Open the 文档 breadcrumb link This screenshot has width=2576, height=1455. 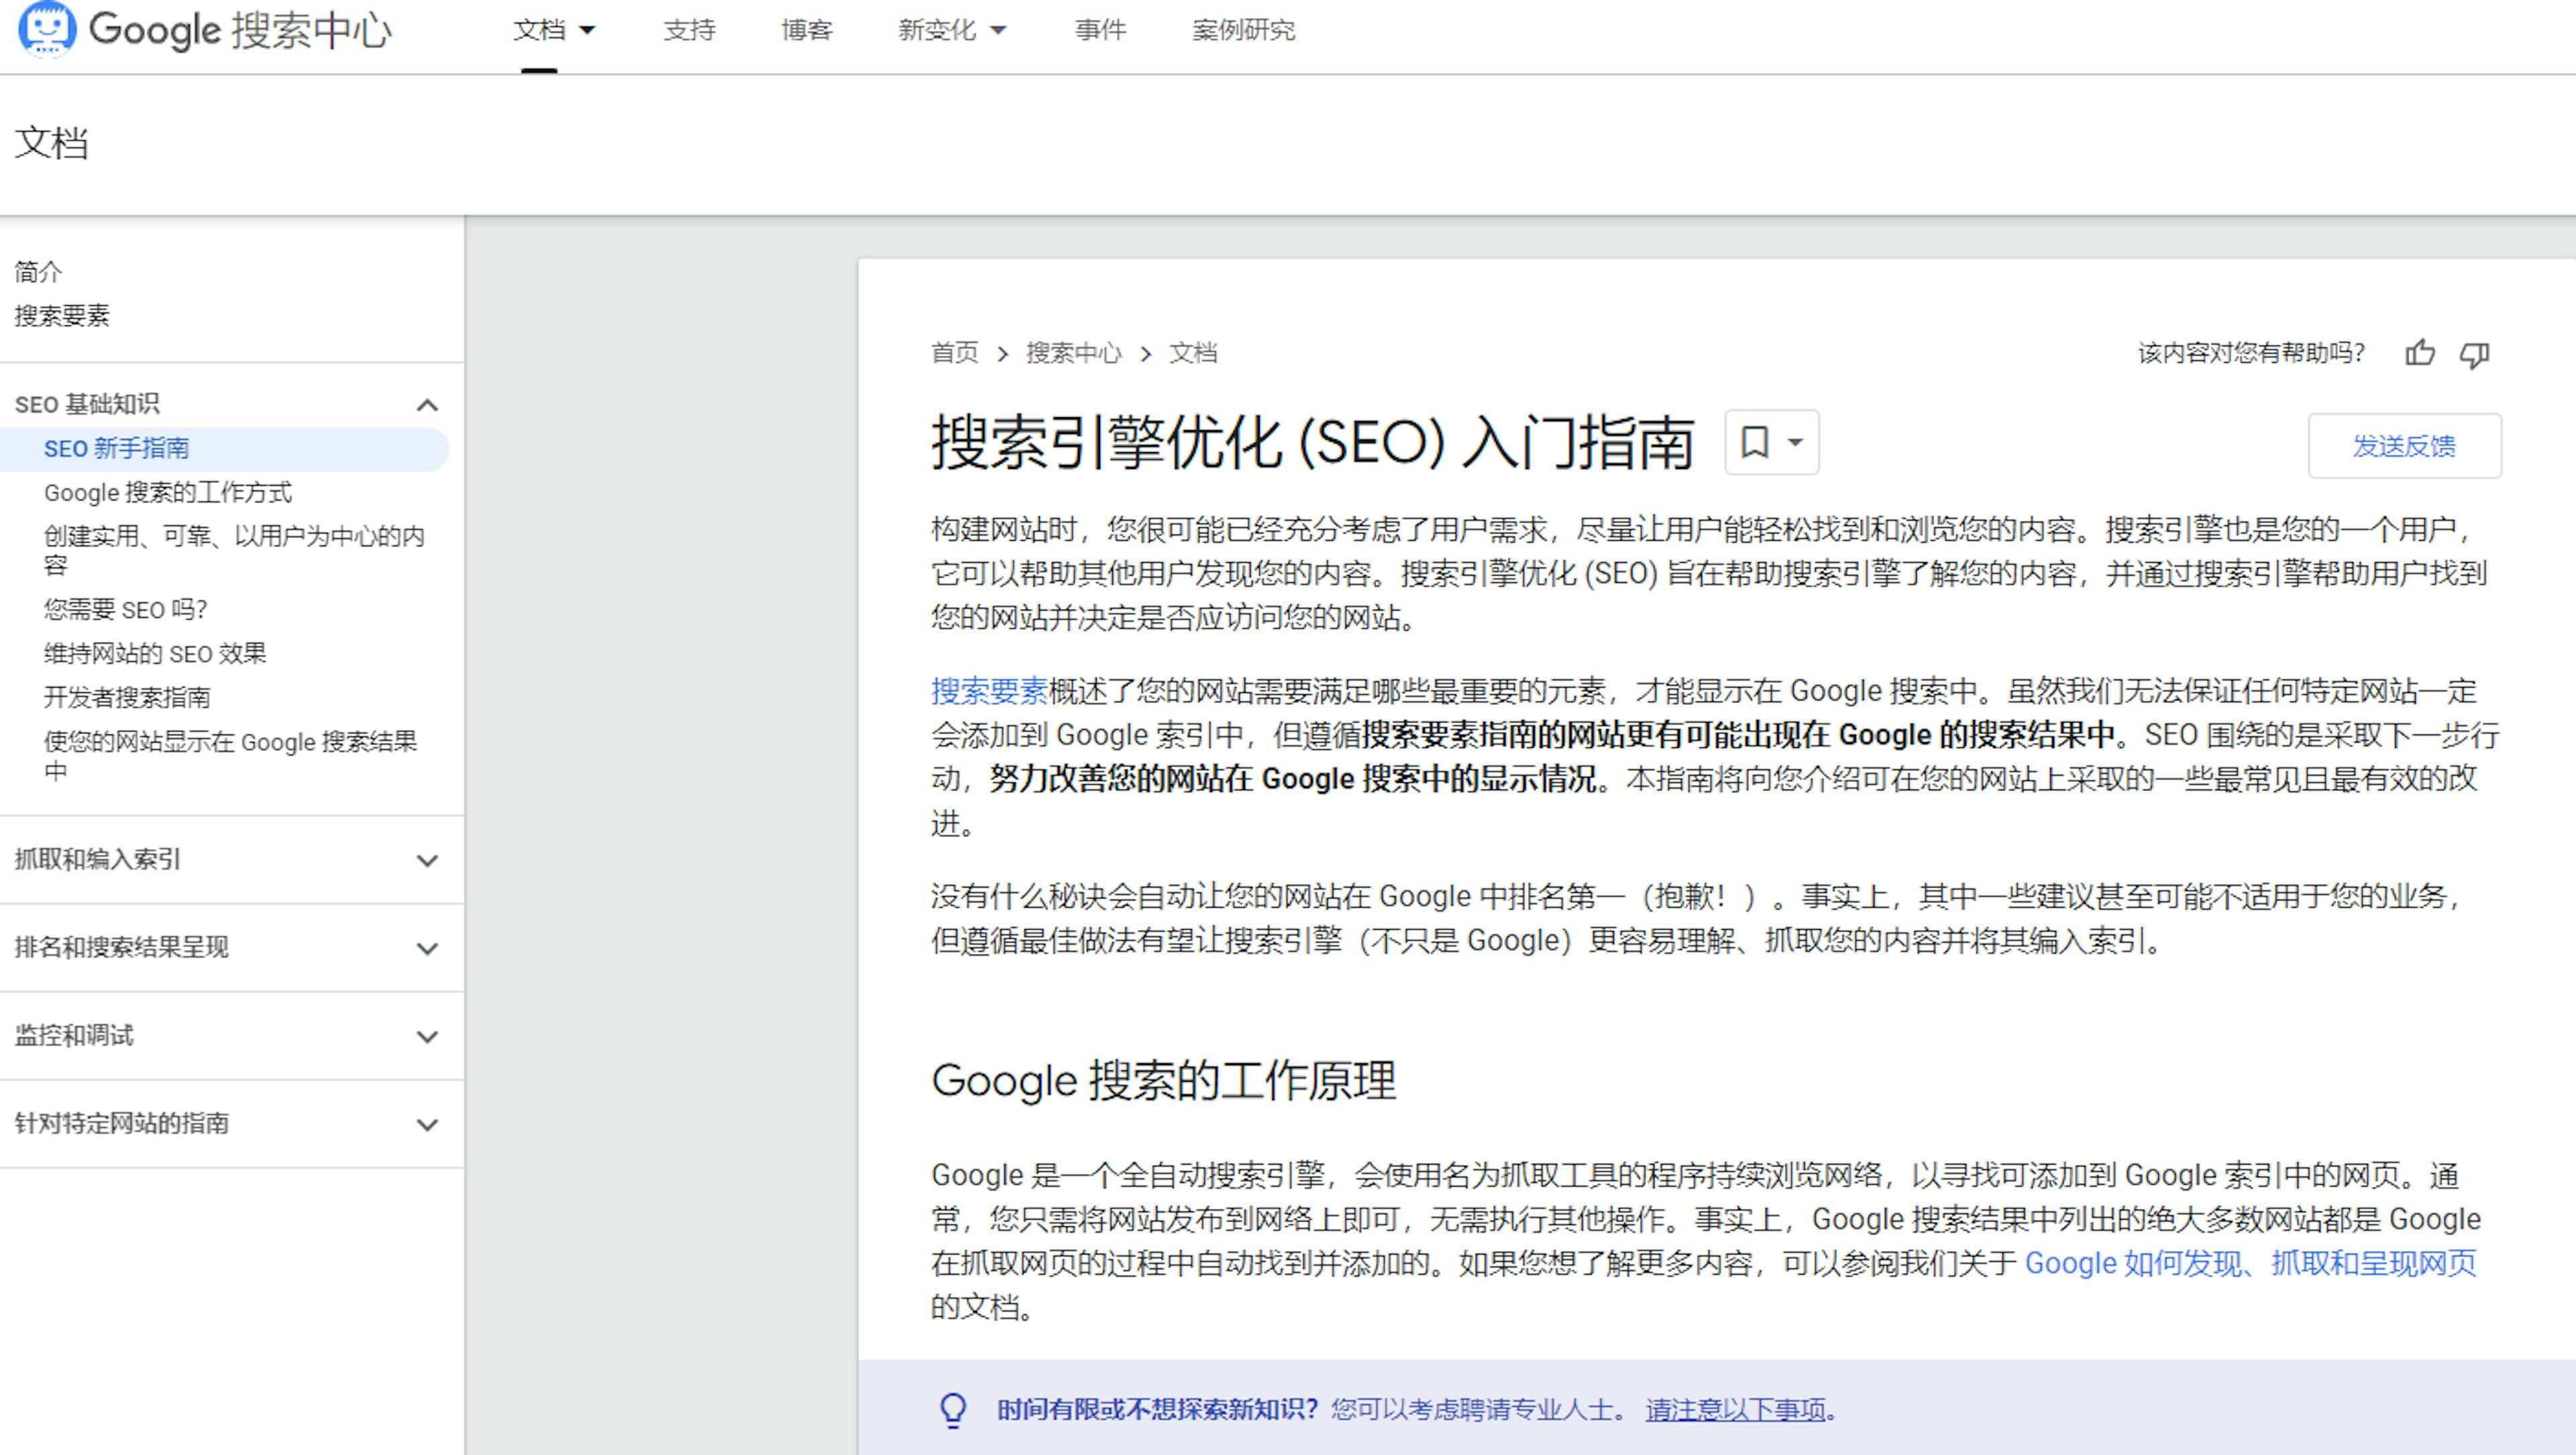tap(1193, 353)
